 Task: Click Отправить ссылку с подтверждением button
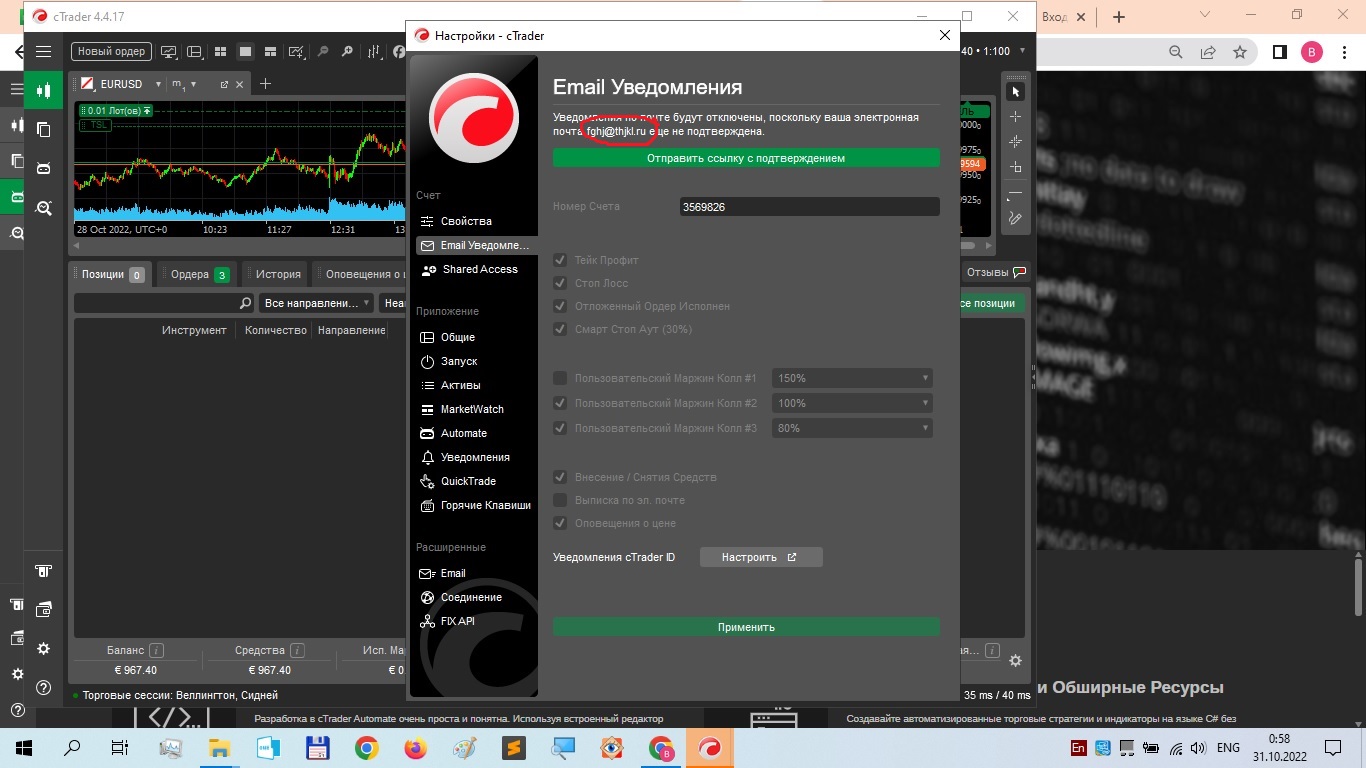pyautogui.click(x=746, y=158)
